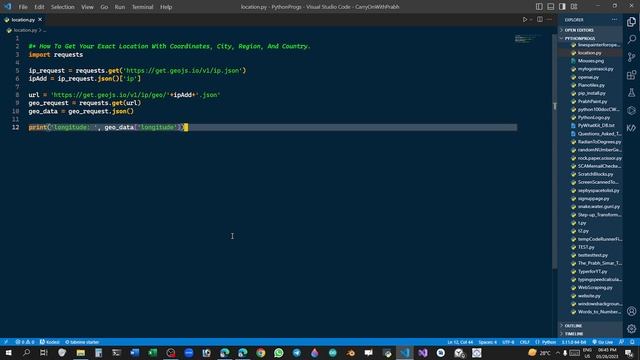Image resolution: width=640 pixels, height=360 pixels.
Task: Open the Source Control view
Action: pos(631,57)
